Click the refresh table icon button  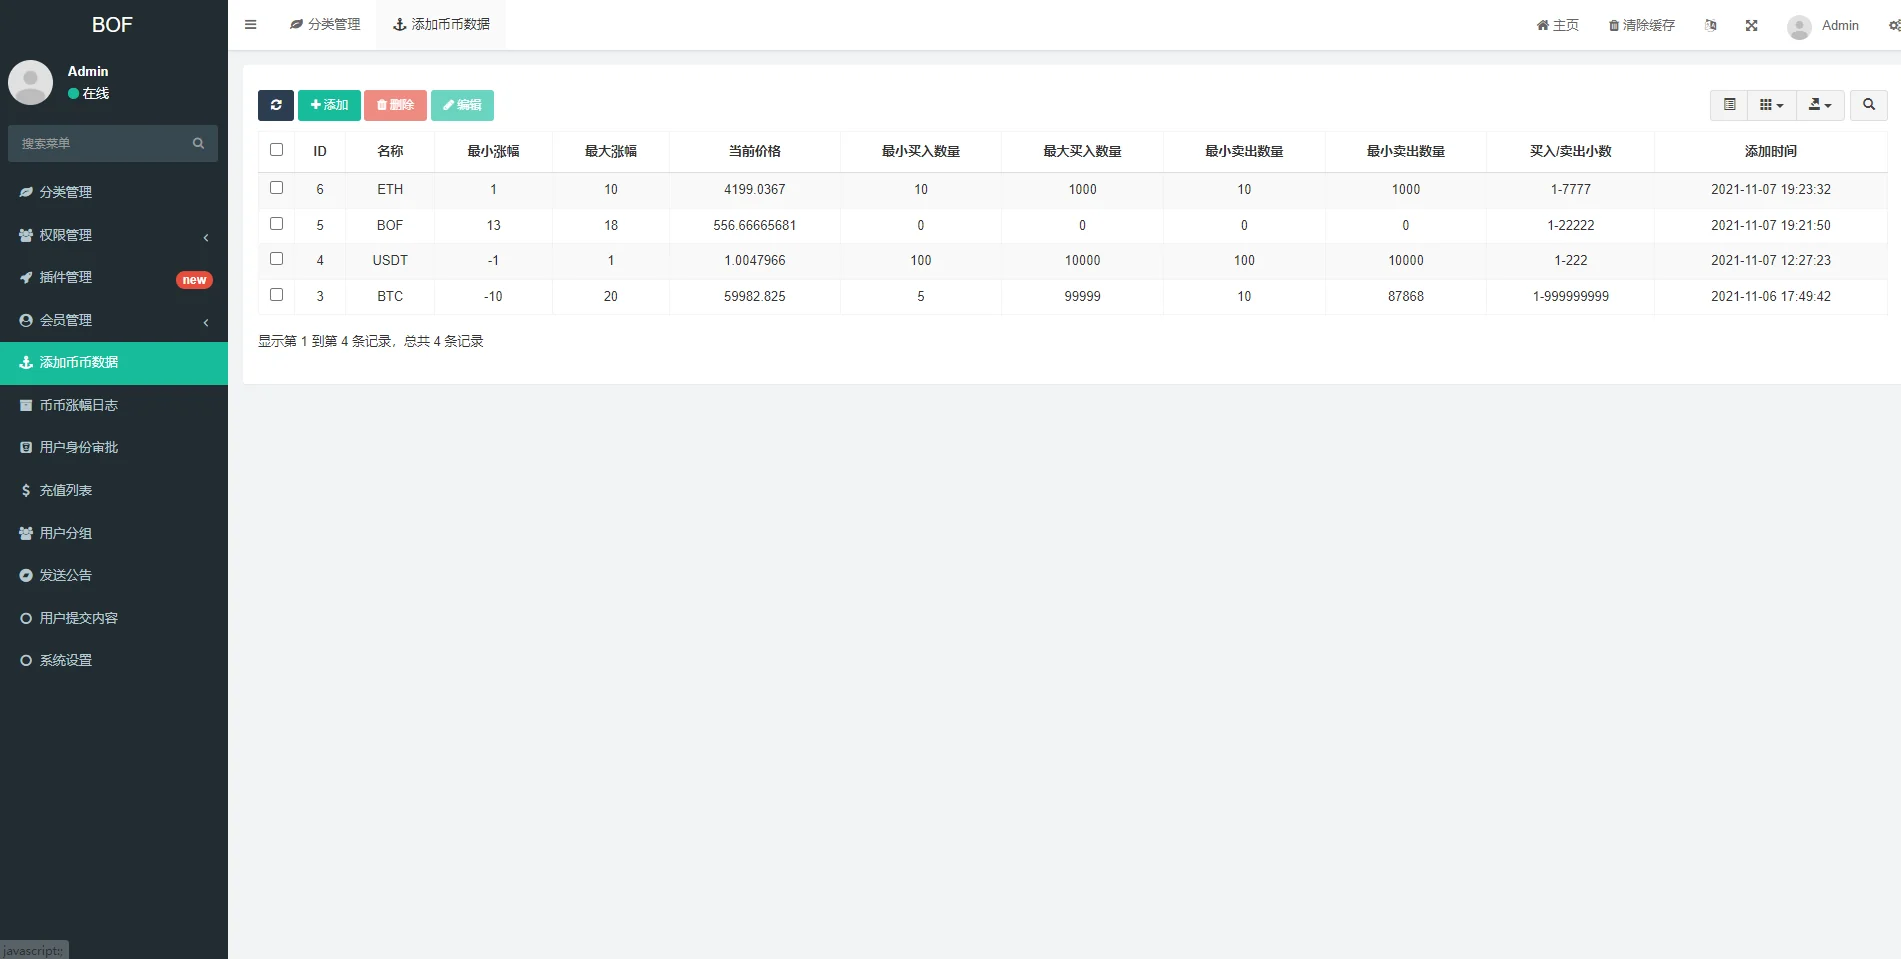276,105
